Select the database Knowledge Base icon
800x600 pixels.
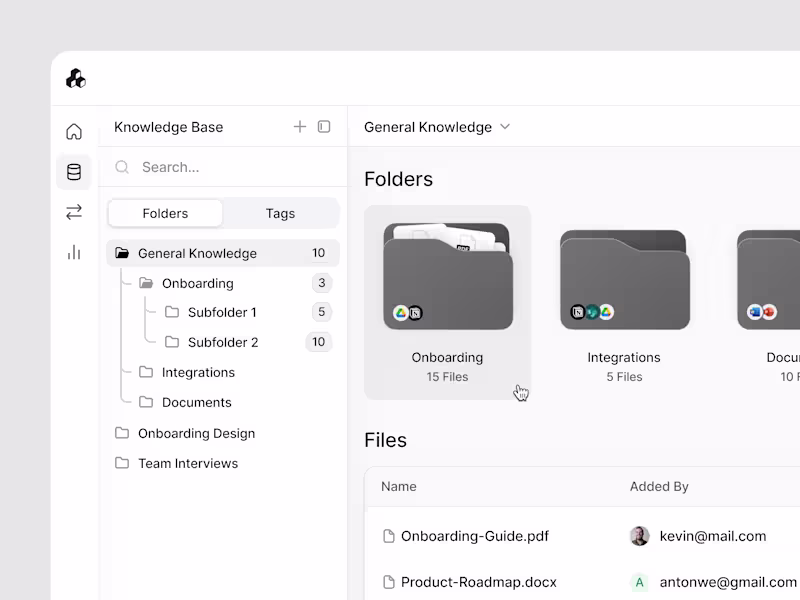(73, 171)
